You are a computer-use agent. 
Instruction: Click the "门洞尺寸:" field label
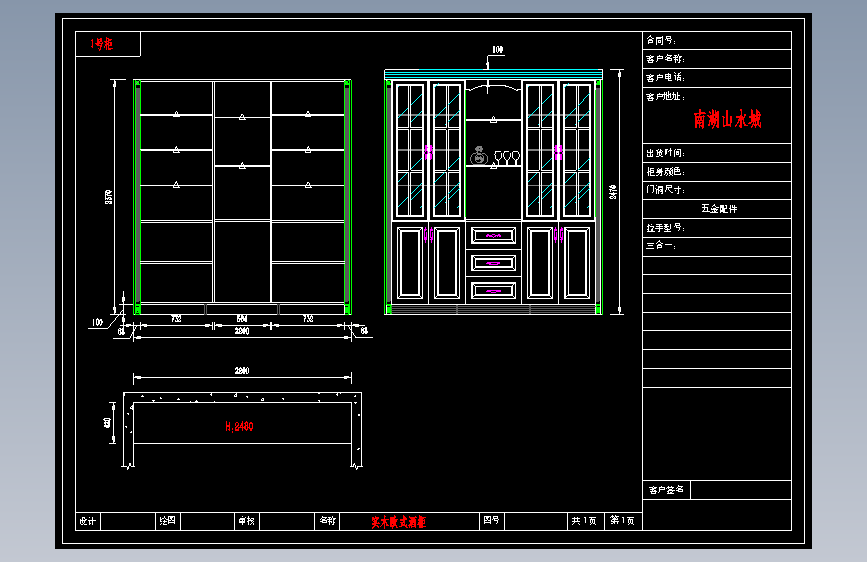pos(665,190)
